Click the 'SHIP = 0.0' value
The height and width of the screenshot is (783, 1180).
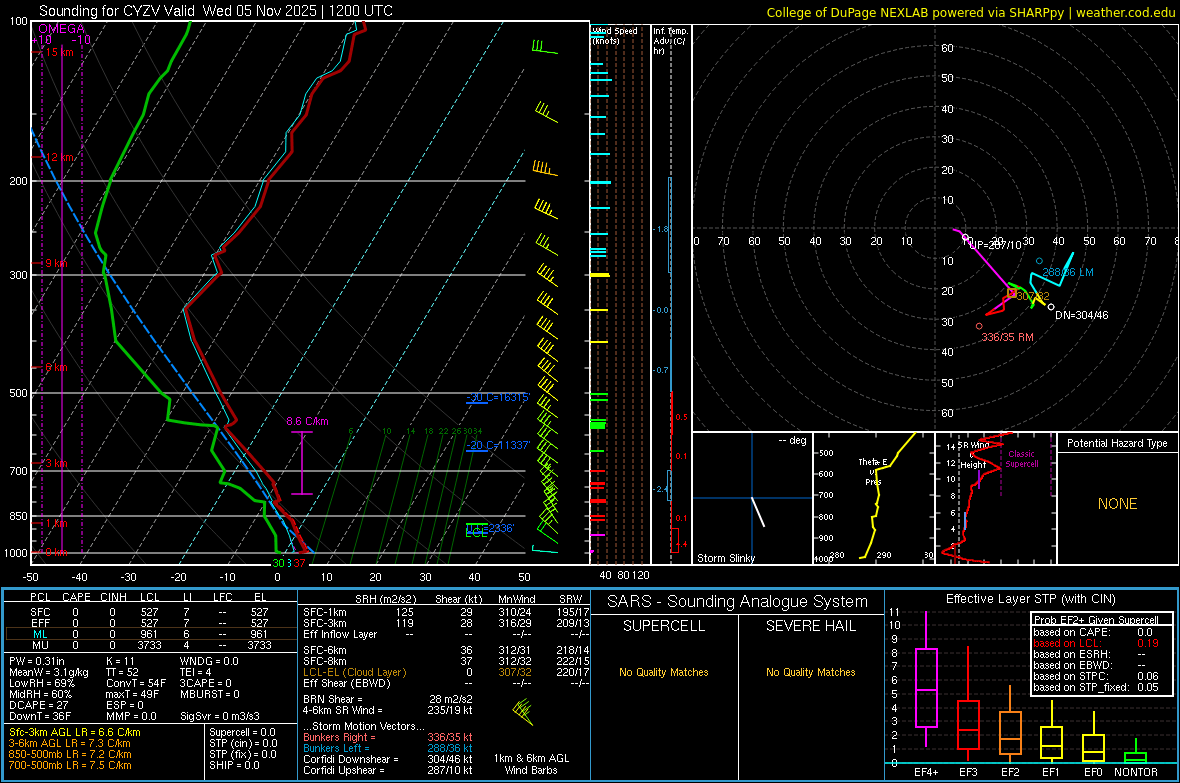click(234, 766)
